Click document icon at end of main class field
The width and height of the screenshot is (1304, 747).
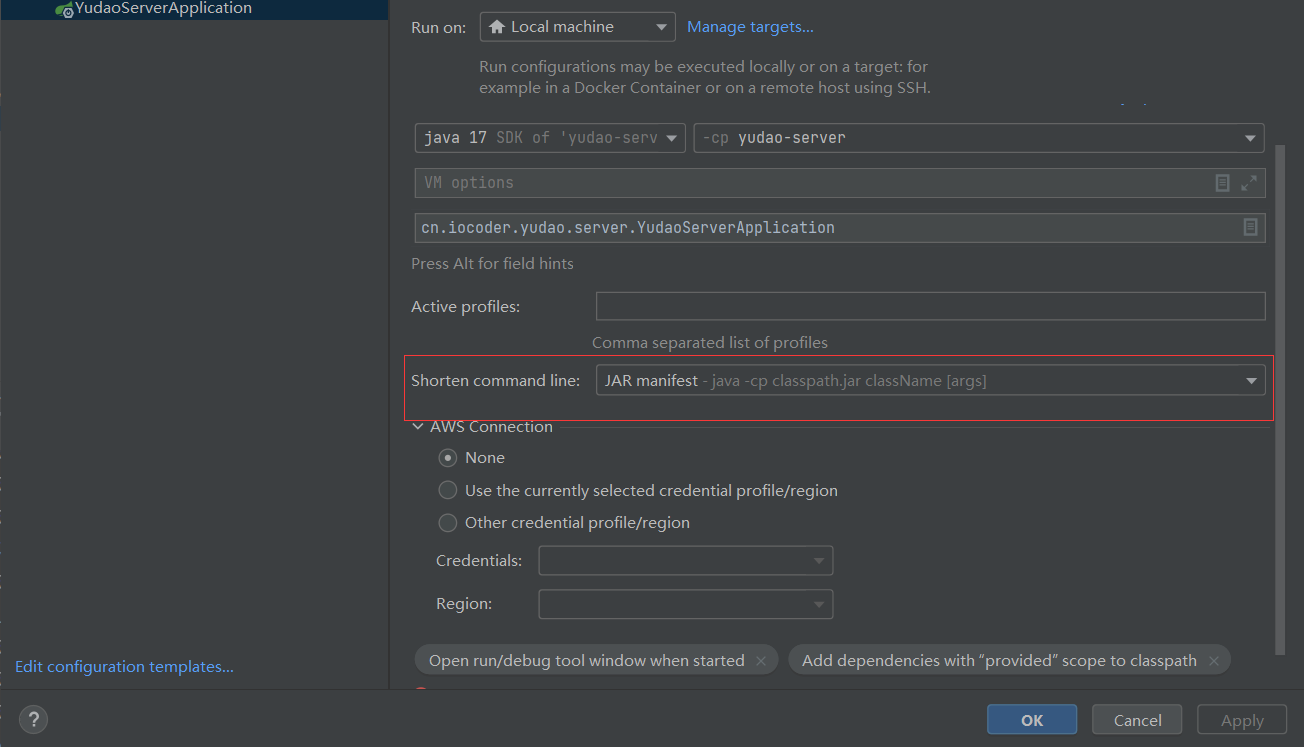tap(1250, 227)
